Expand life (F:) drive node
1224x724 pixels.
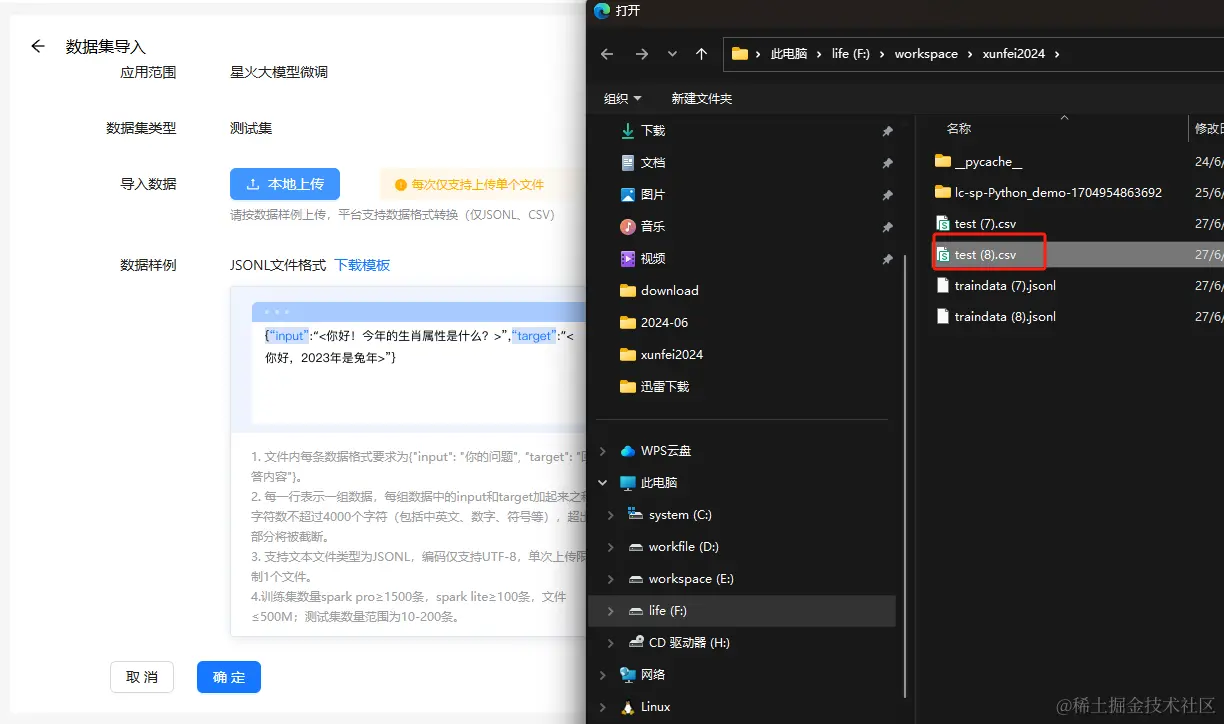[x=611, y=611]
